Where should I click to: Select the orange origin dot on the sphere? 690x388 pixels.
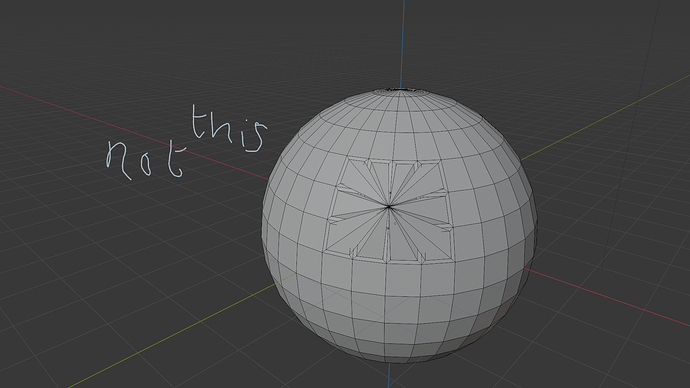[x=395, y=223]
